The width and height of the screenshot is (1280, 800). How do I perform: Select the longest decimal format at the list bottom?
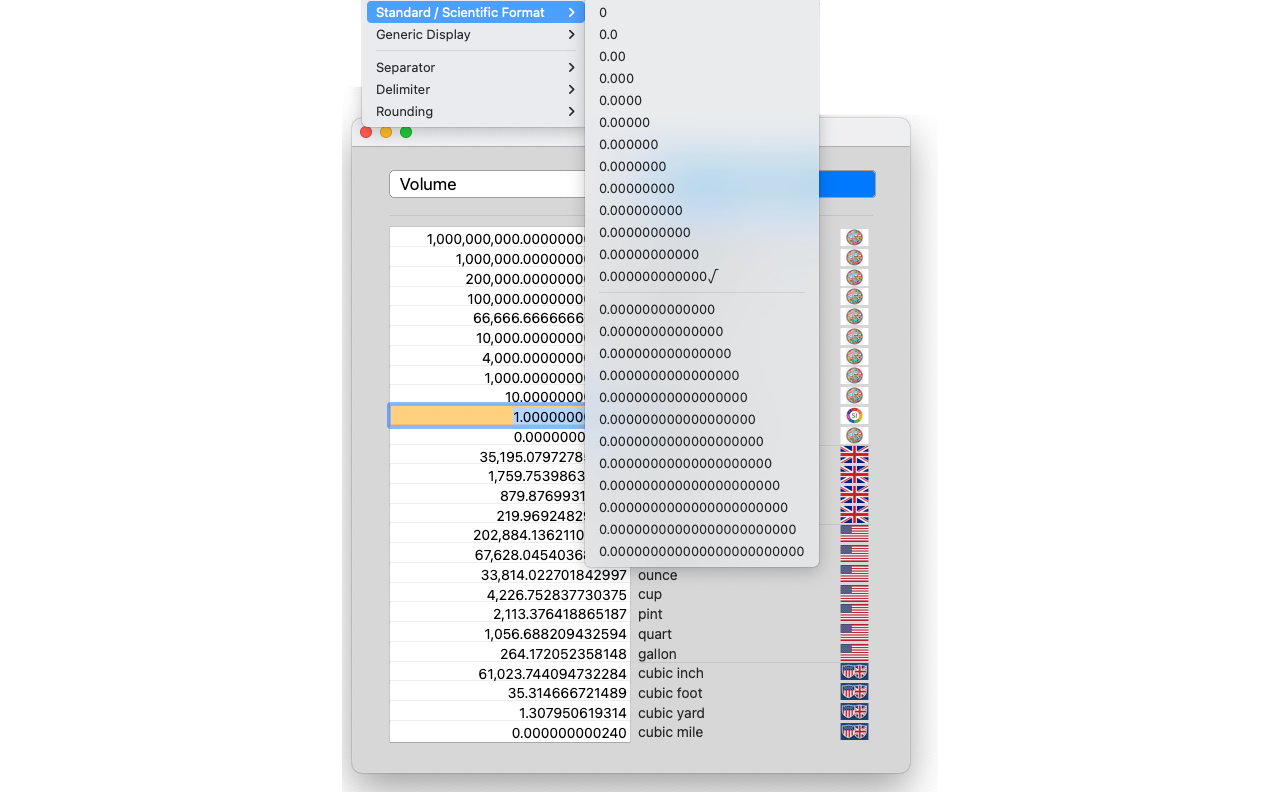[702, 551]
